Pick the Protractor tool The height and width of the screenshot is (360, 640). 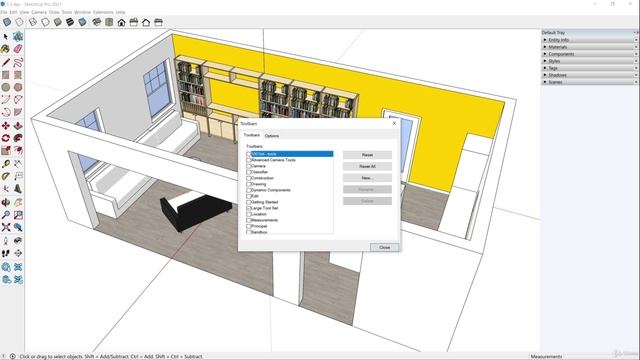click(x=6, y=176)
